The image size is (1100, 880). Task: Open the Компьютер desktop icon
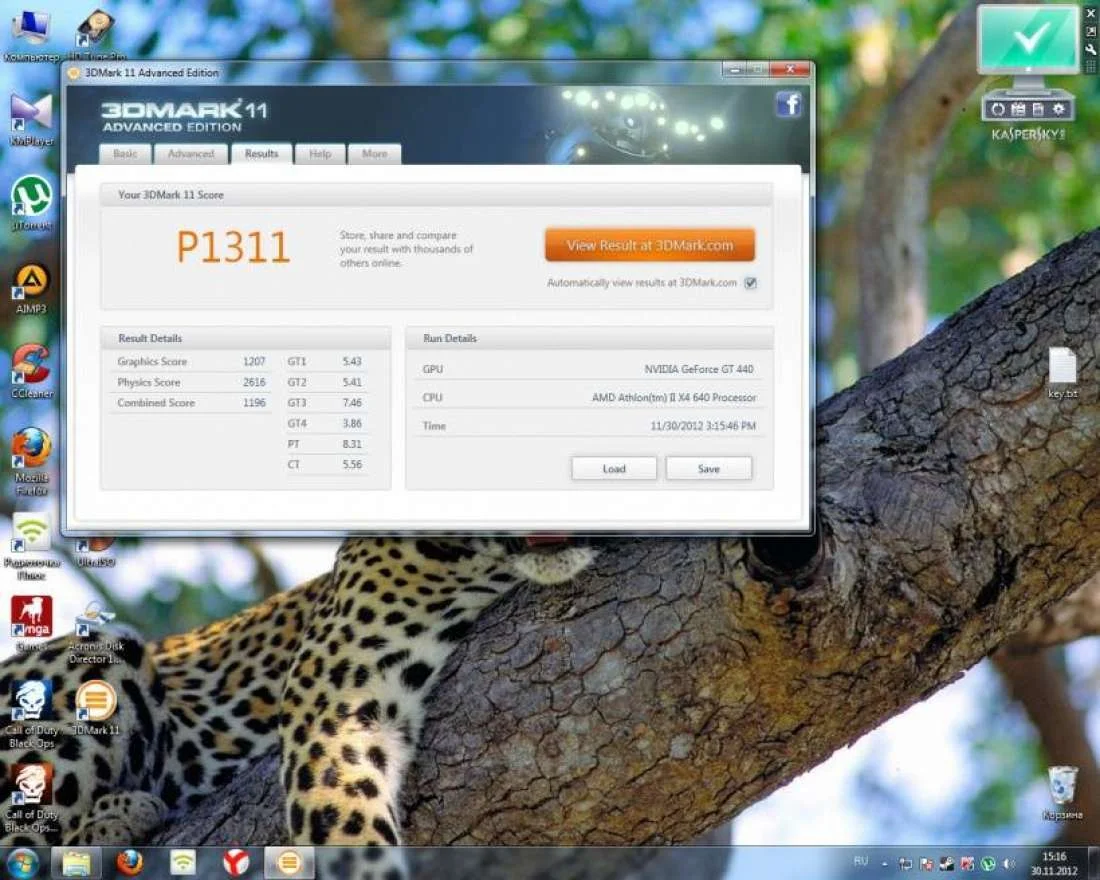[30, 34]
